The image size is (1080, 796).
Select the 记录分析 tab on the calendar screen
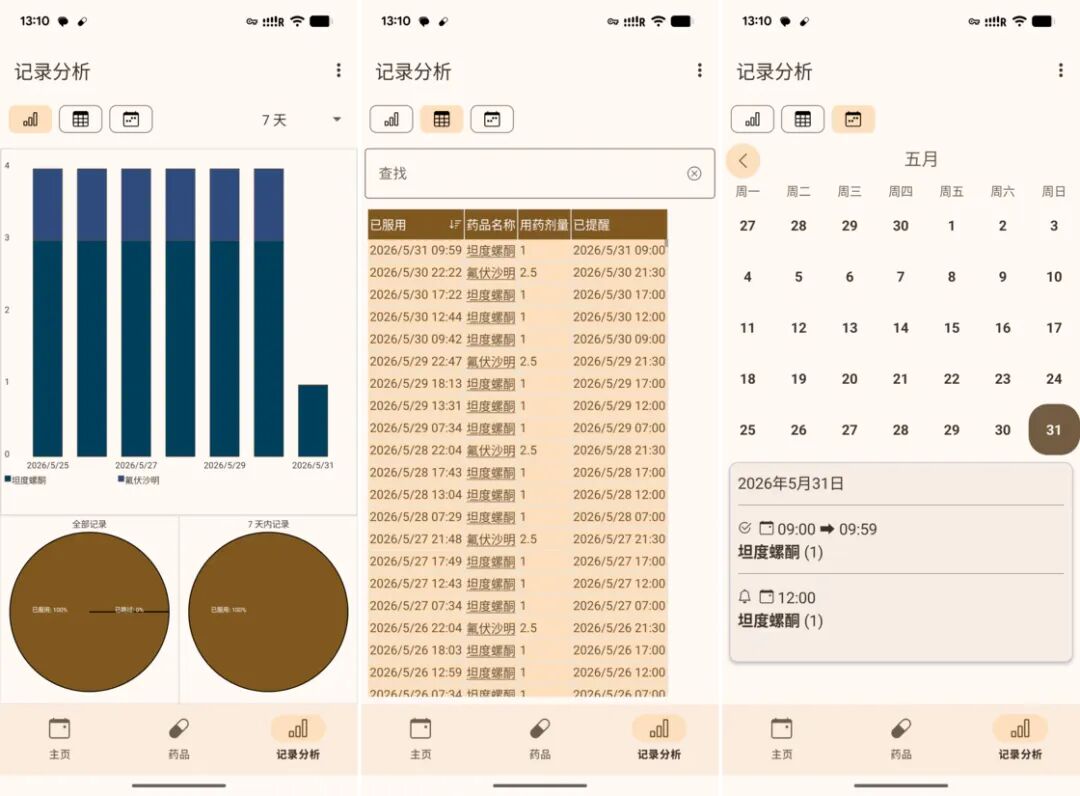pyautogui.click(x=1020, y=737)
